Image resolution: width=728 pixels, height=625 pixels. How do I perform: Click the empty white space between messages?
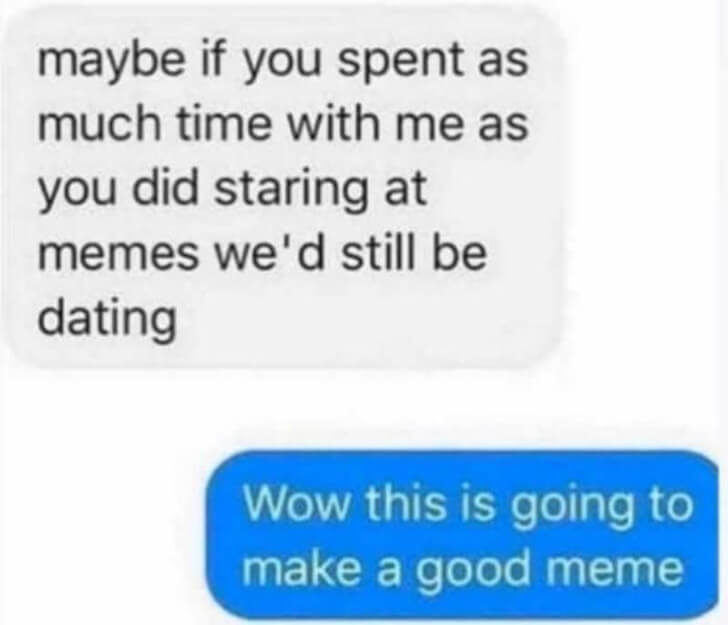pyautogui.click(x=362, y=409)
